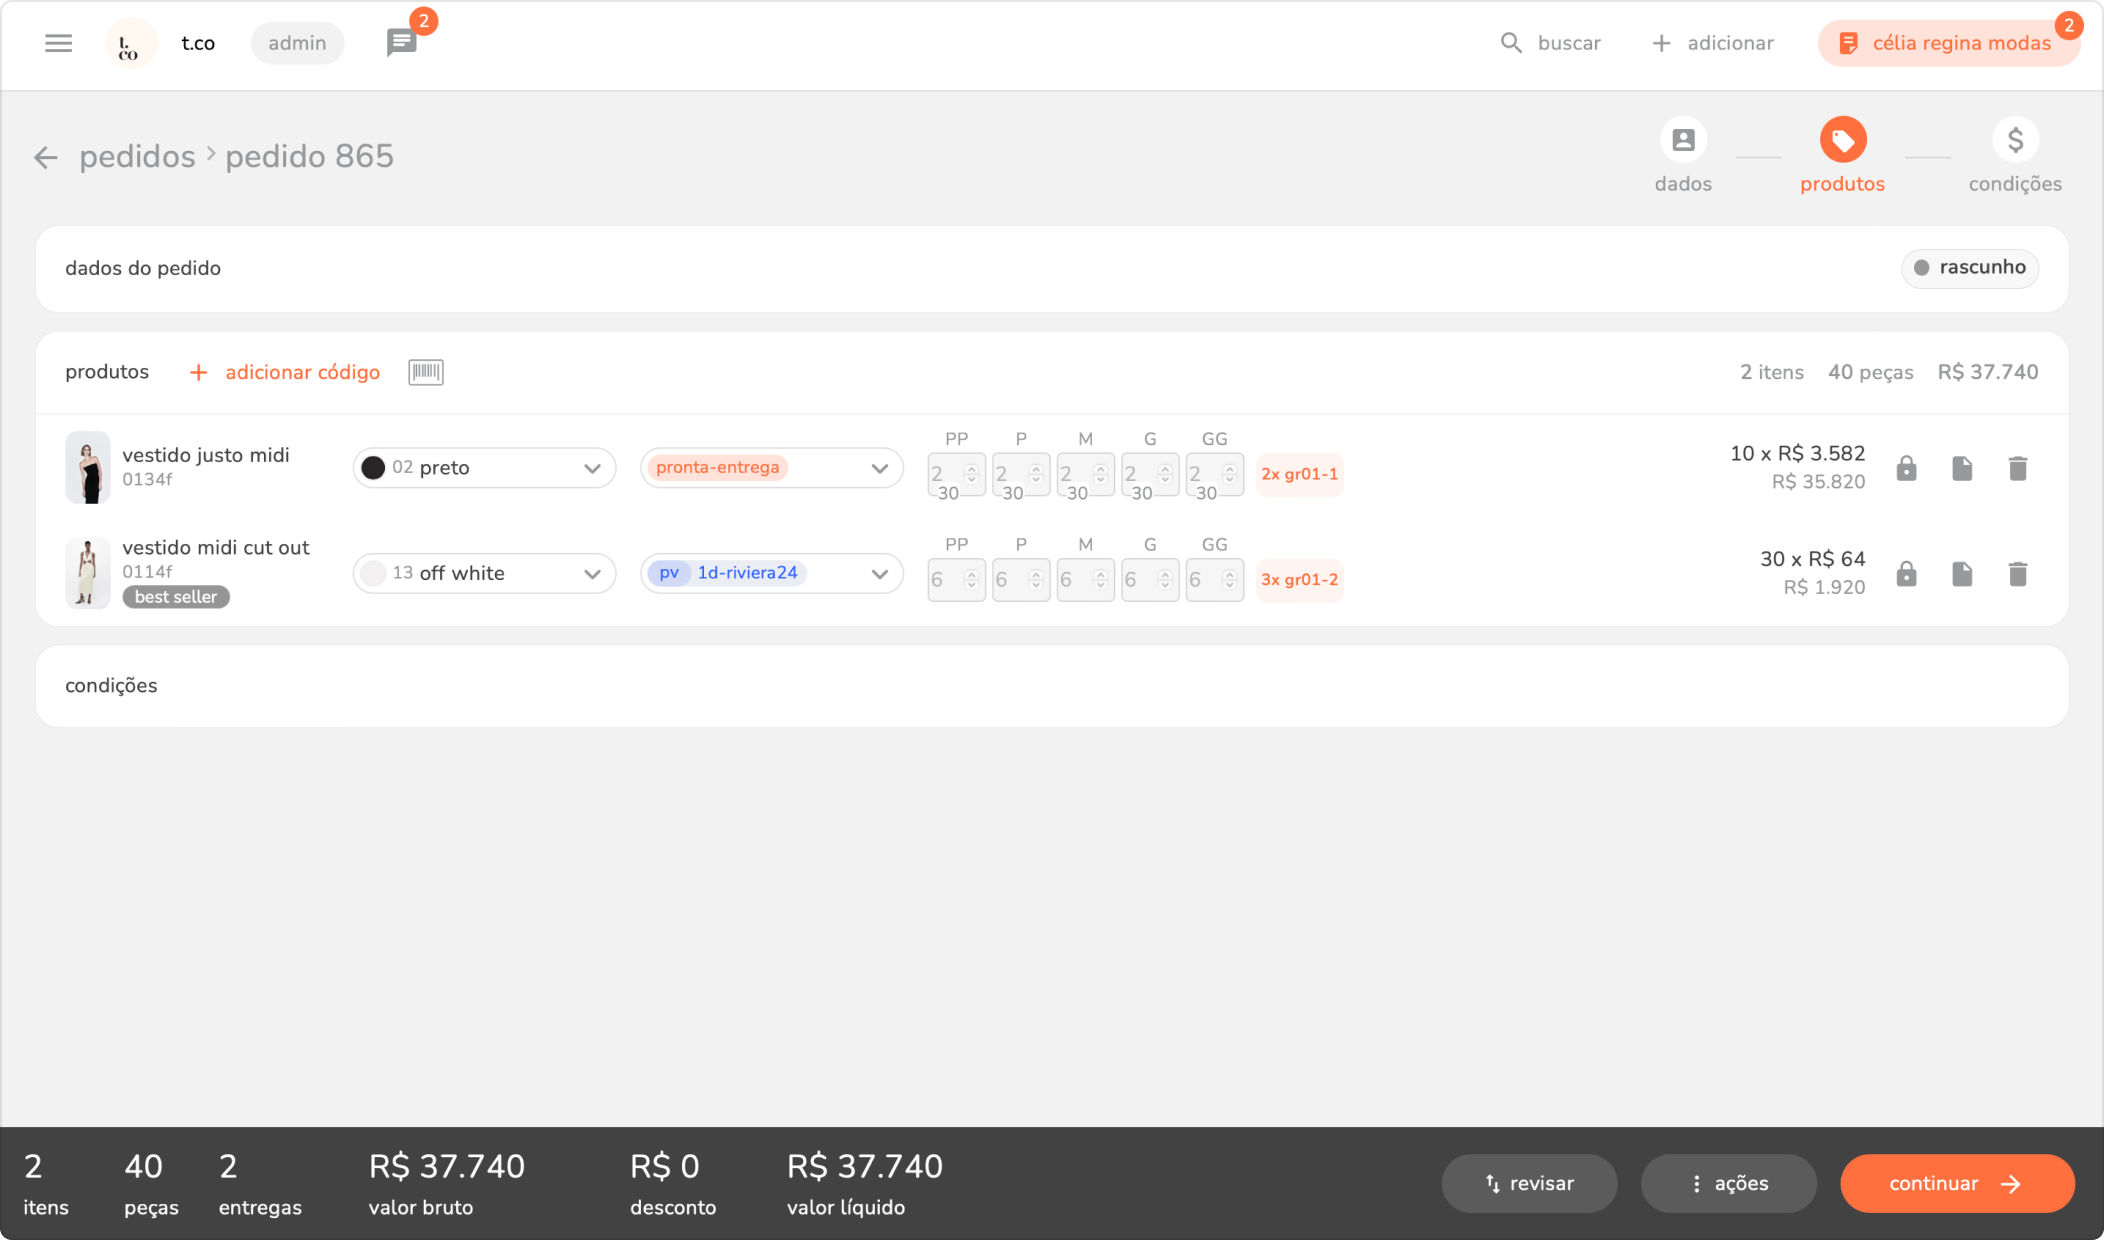Open the hamburger menu
2104x1240 pixels.
pyautogui.click(x=58, y=43)
